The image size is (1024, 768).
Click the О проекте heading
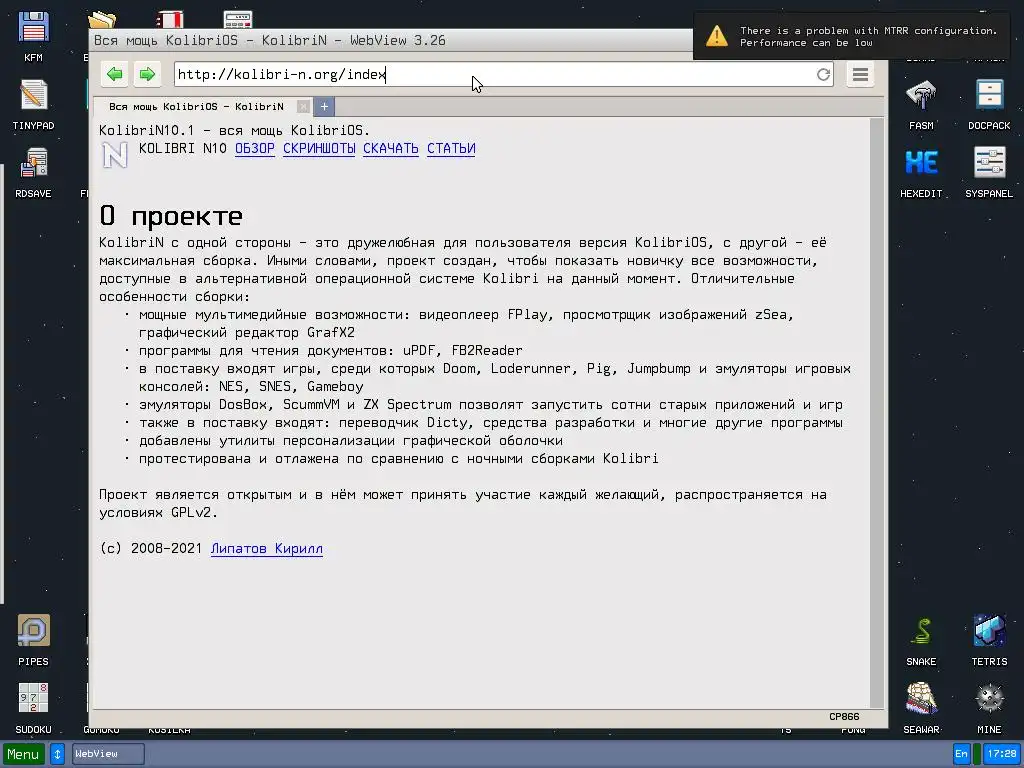tap(171, 216)
